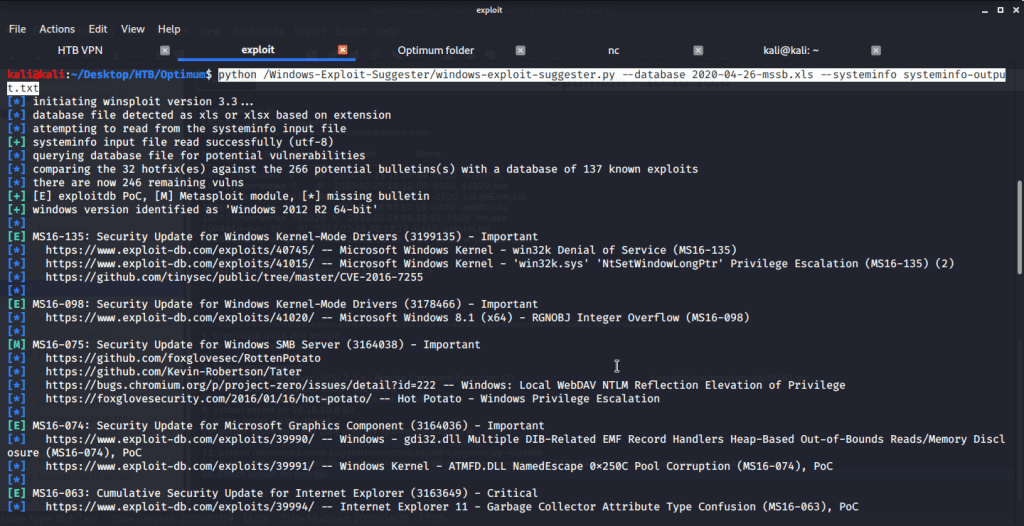
Task: Close the HTB VPN tab
Action: (165, 50)
